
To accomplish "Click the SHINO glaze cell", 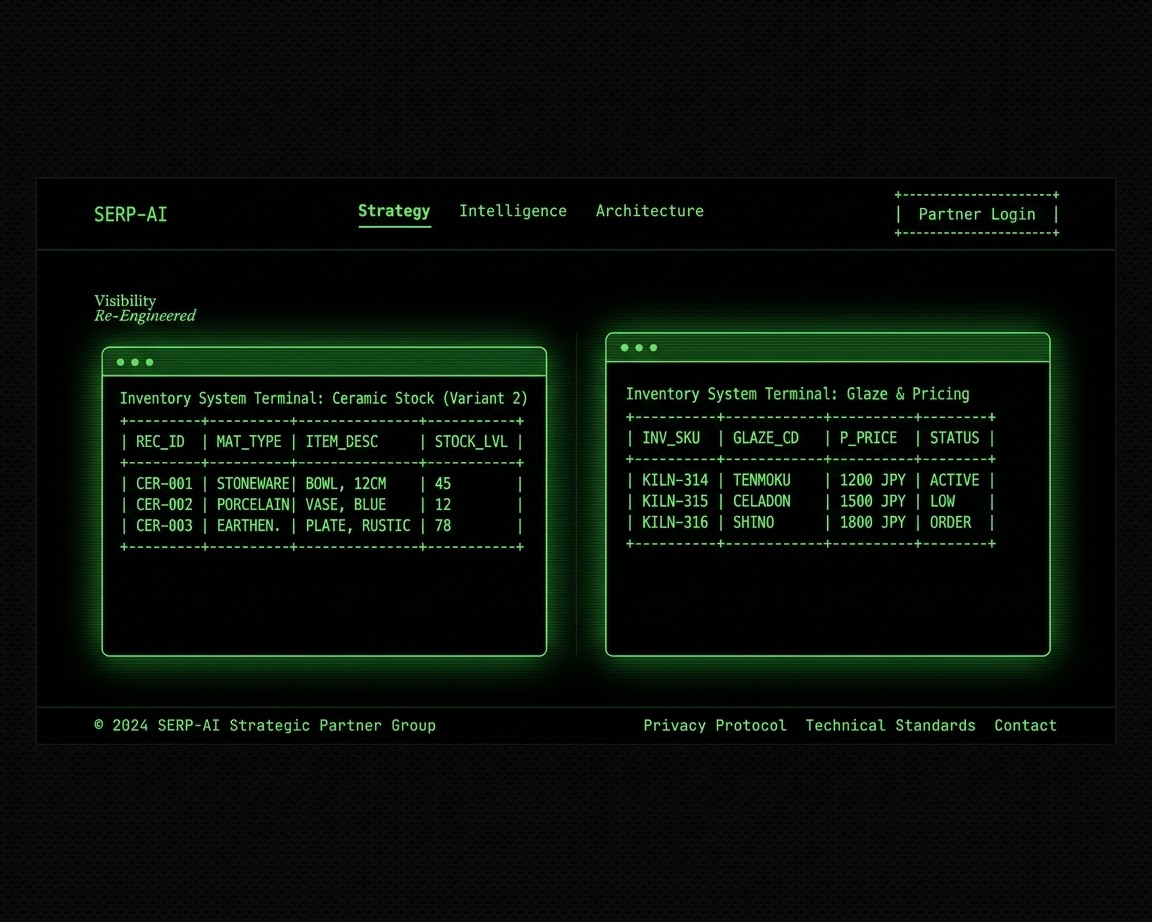I will pyautogui.click(x=754, y=522).
